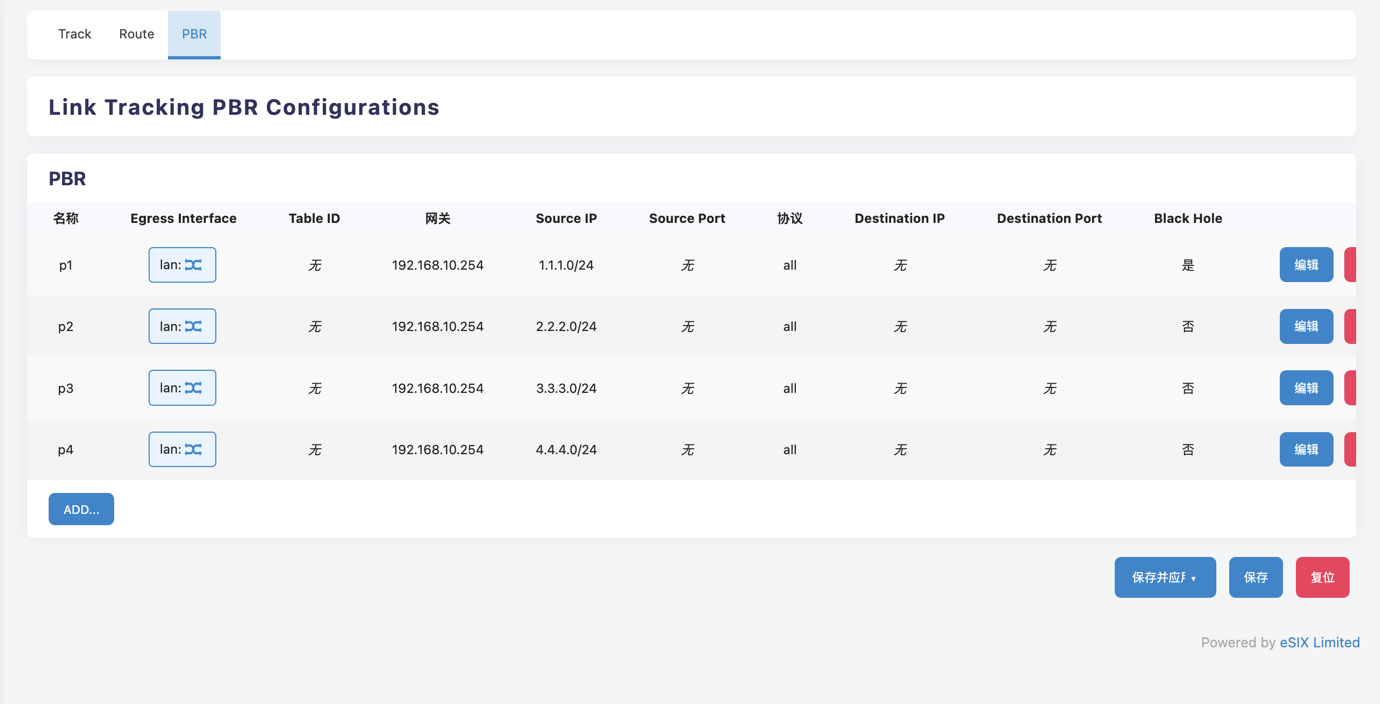This screenshot has height=704, width=1380.
Task: Click the lan interface icon for p3
Action: 193,388
